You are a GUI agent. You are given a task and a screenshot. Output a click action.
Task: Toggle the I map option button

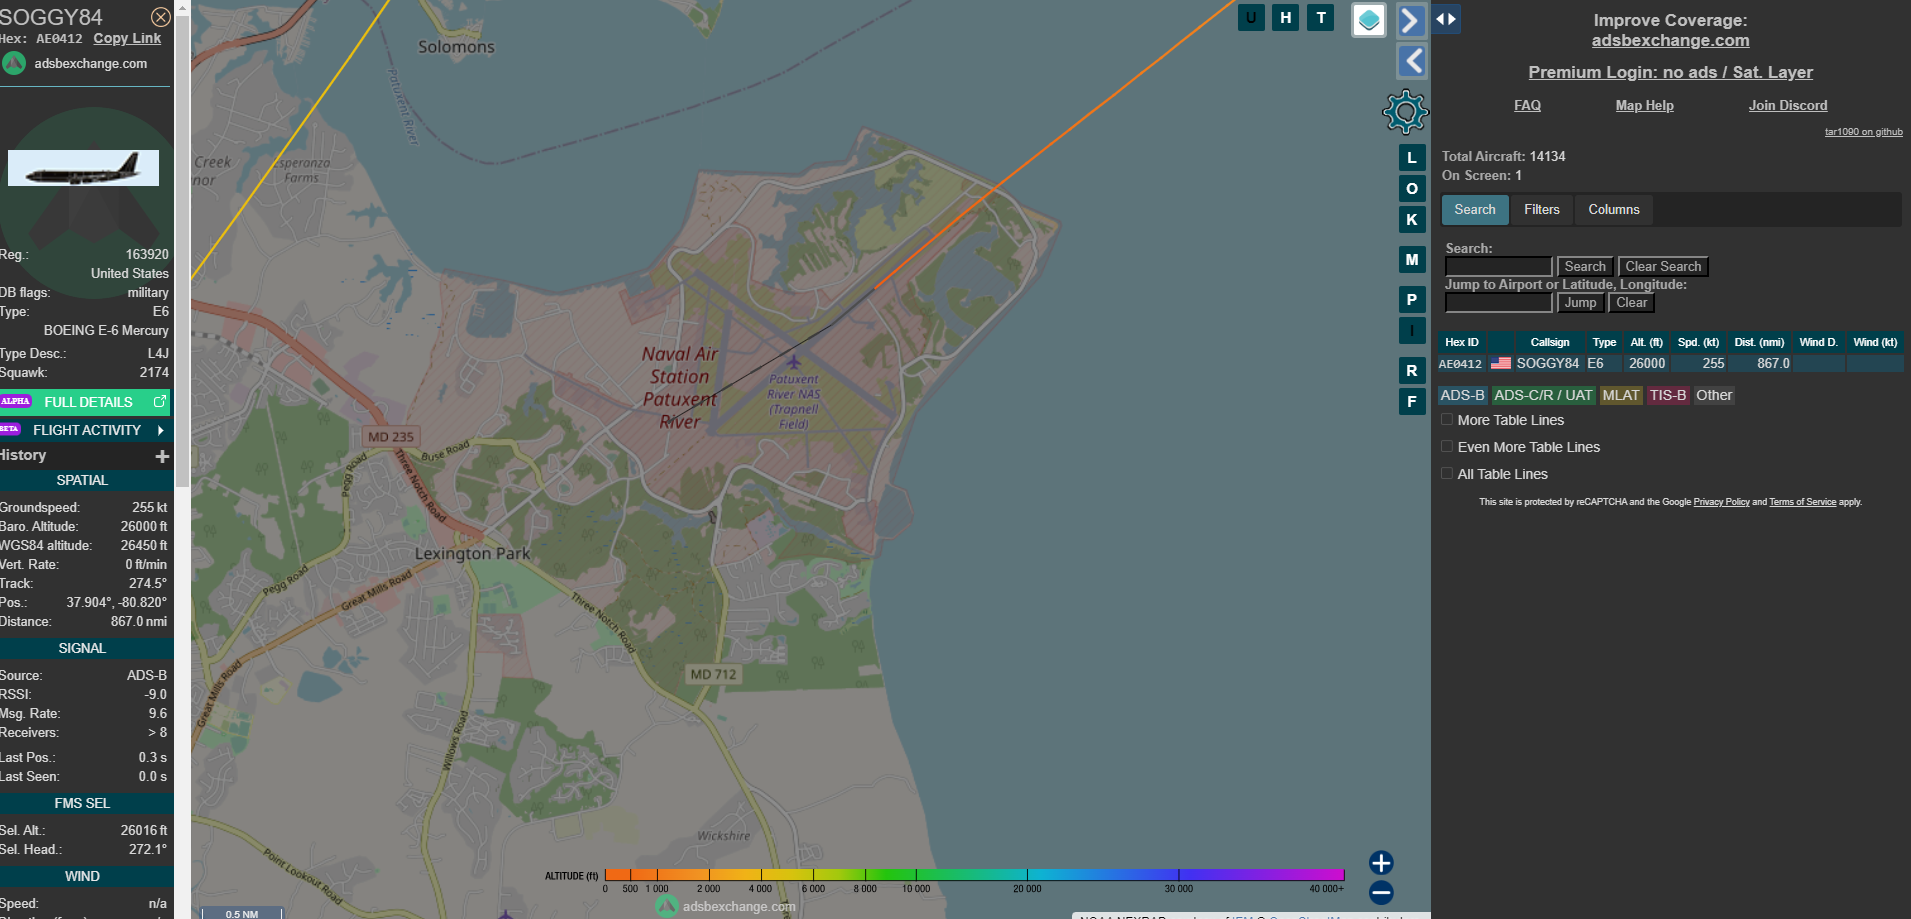[x=1412, y=331]
